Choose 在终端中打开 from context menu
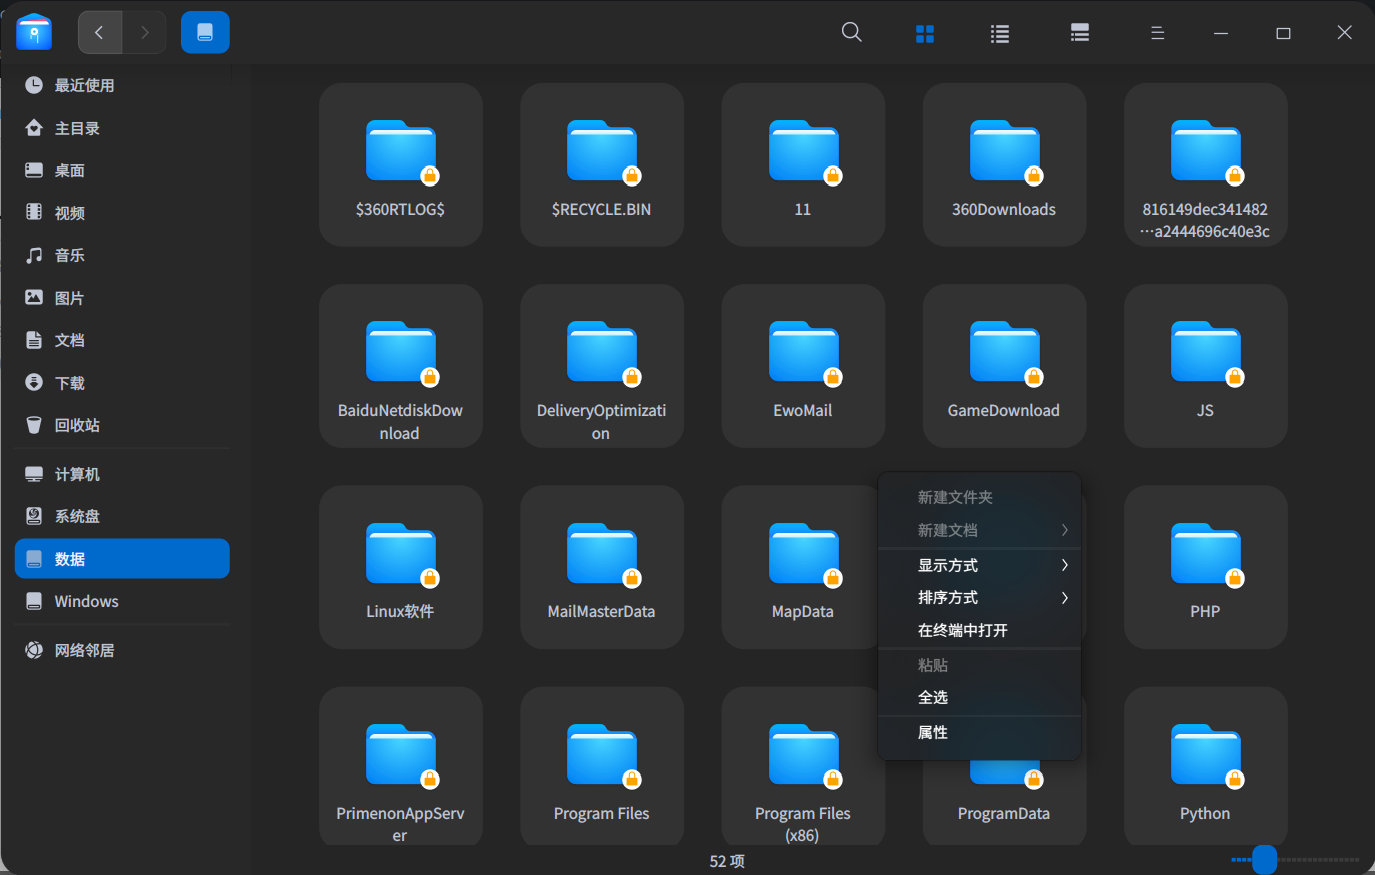This screenshot has height=875, width=1375. (x=980, y=630)
